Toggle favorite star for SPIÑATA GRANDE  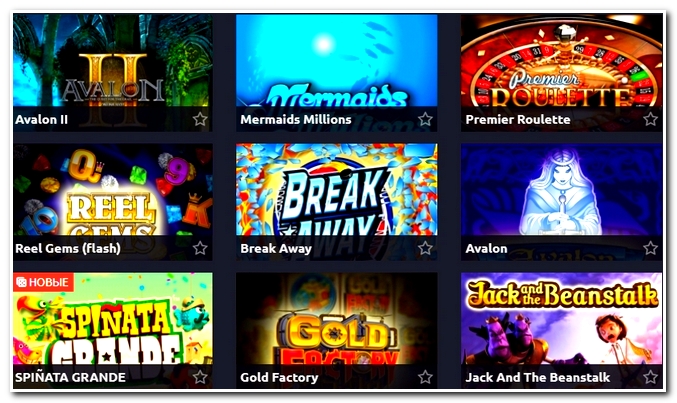[200, 377]
